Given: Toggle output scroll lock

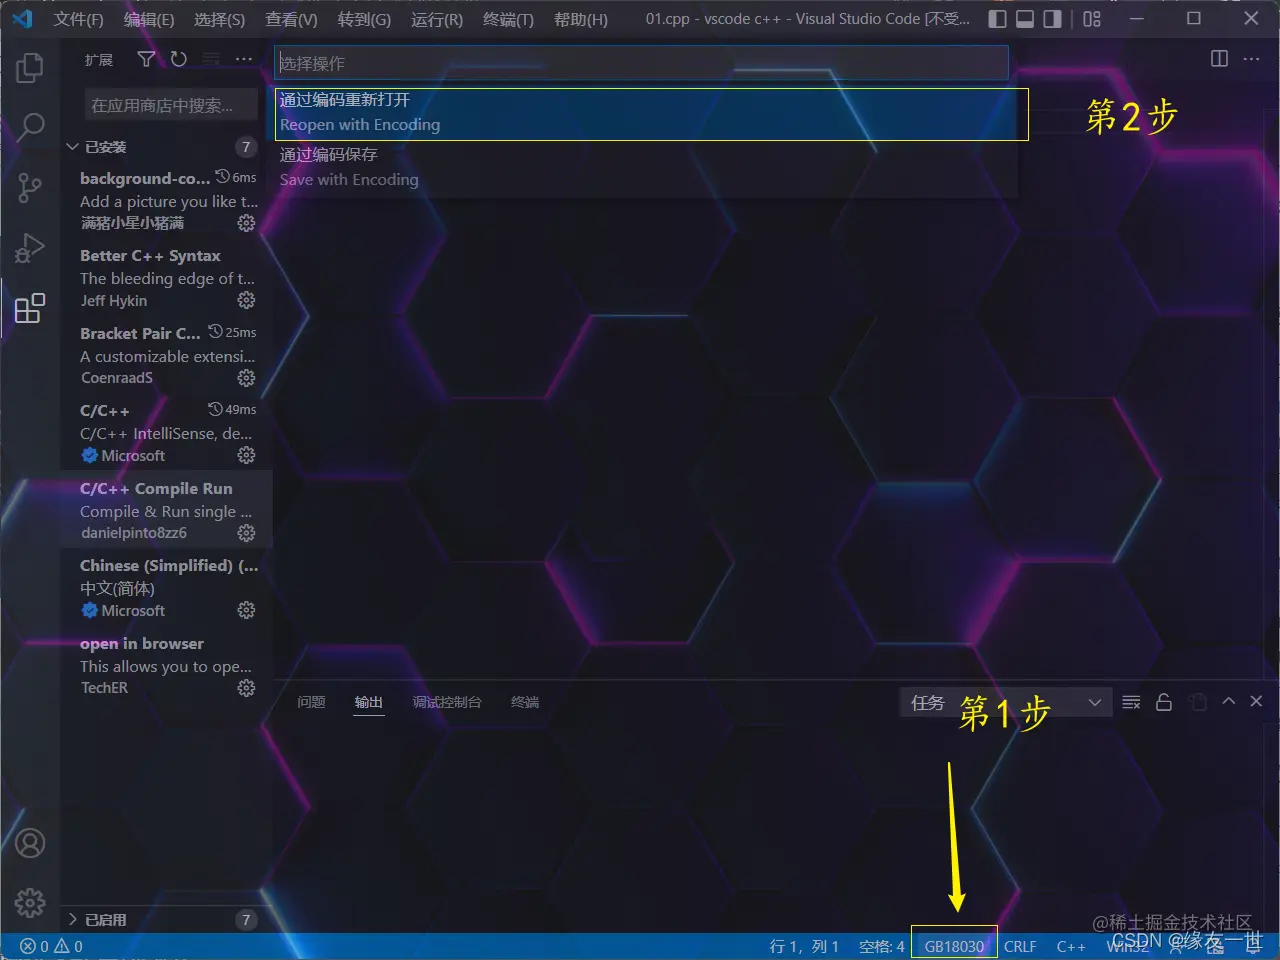Looking at the screenshot, I should pyautogui.click(x=1164, y=702).
